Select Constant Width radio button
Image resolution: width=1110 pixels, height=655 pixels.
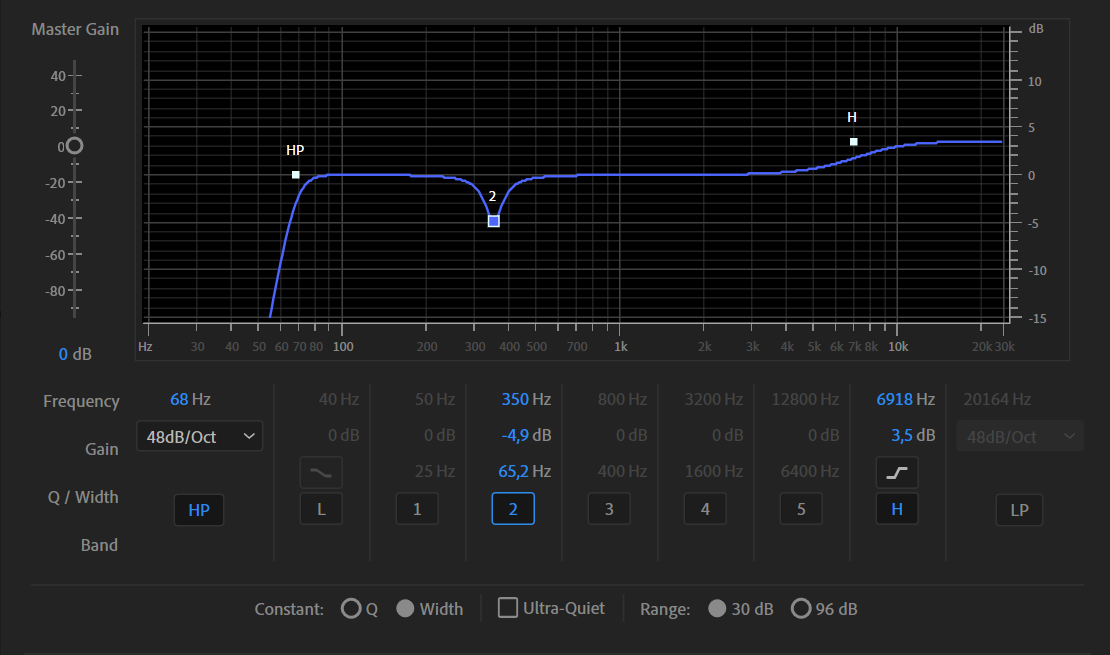point(405,608)
